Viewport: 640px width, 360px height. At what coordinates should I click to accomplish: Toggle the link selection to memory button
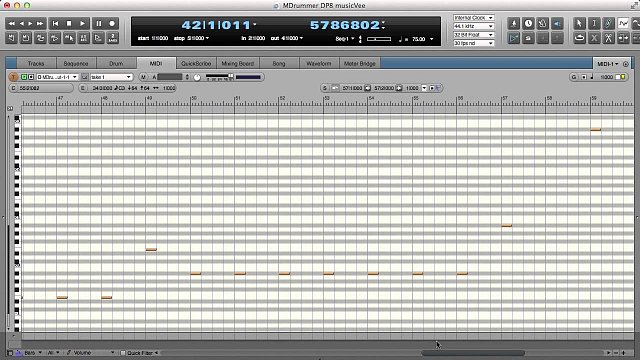click(x=69, y=38)
